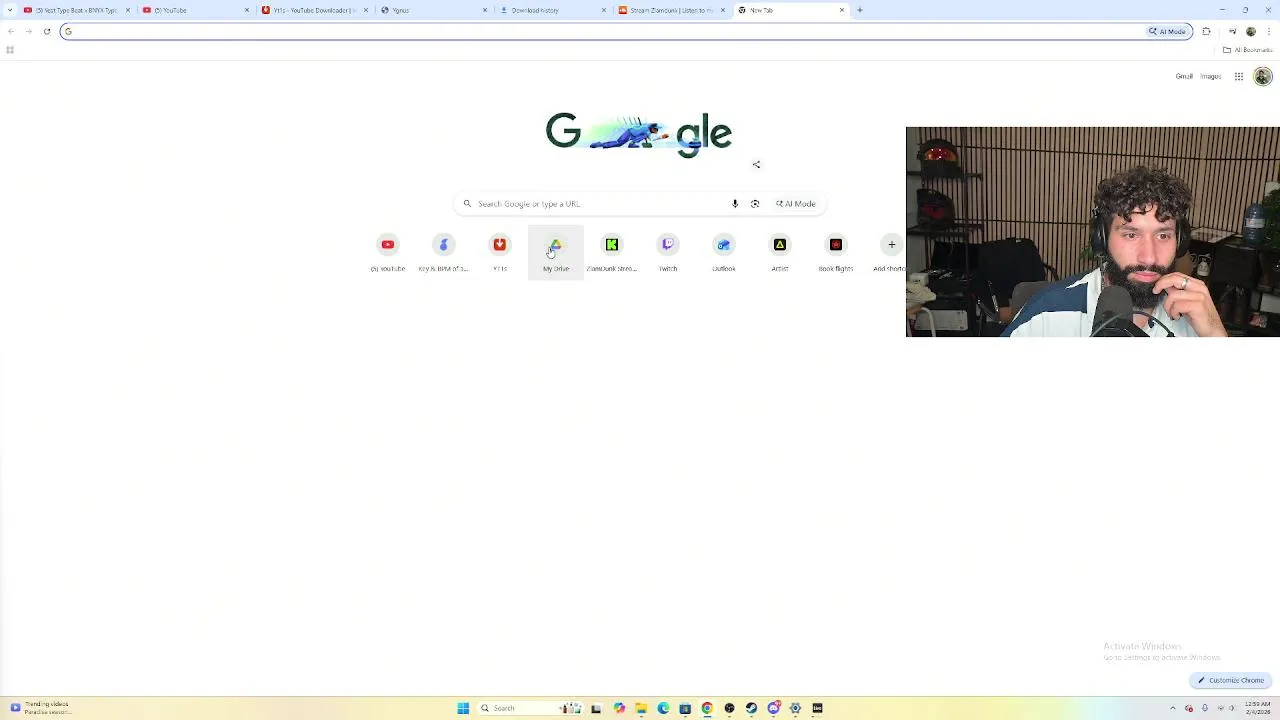Show hidden system tray icons
Viewport: 1280px width, 720px height.
1173,708
